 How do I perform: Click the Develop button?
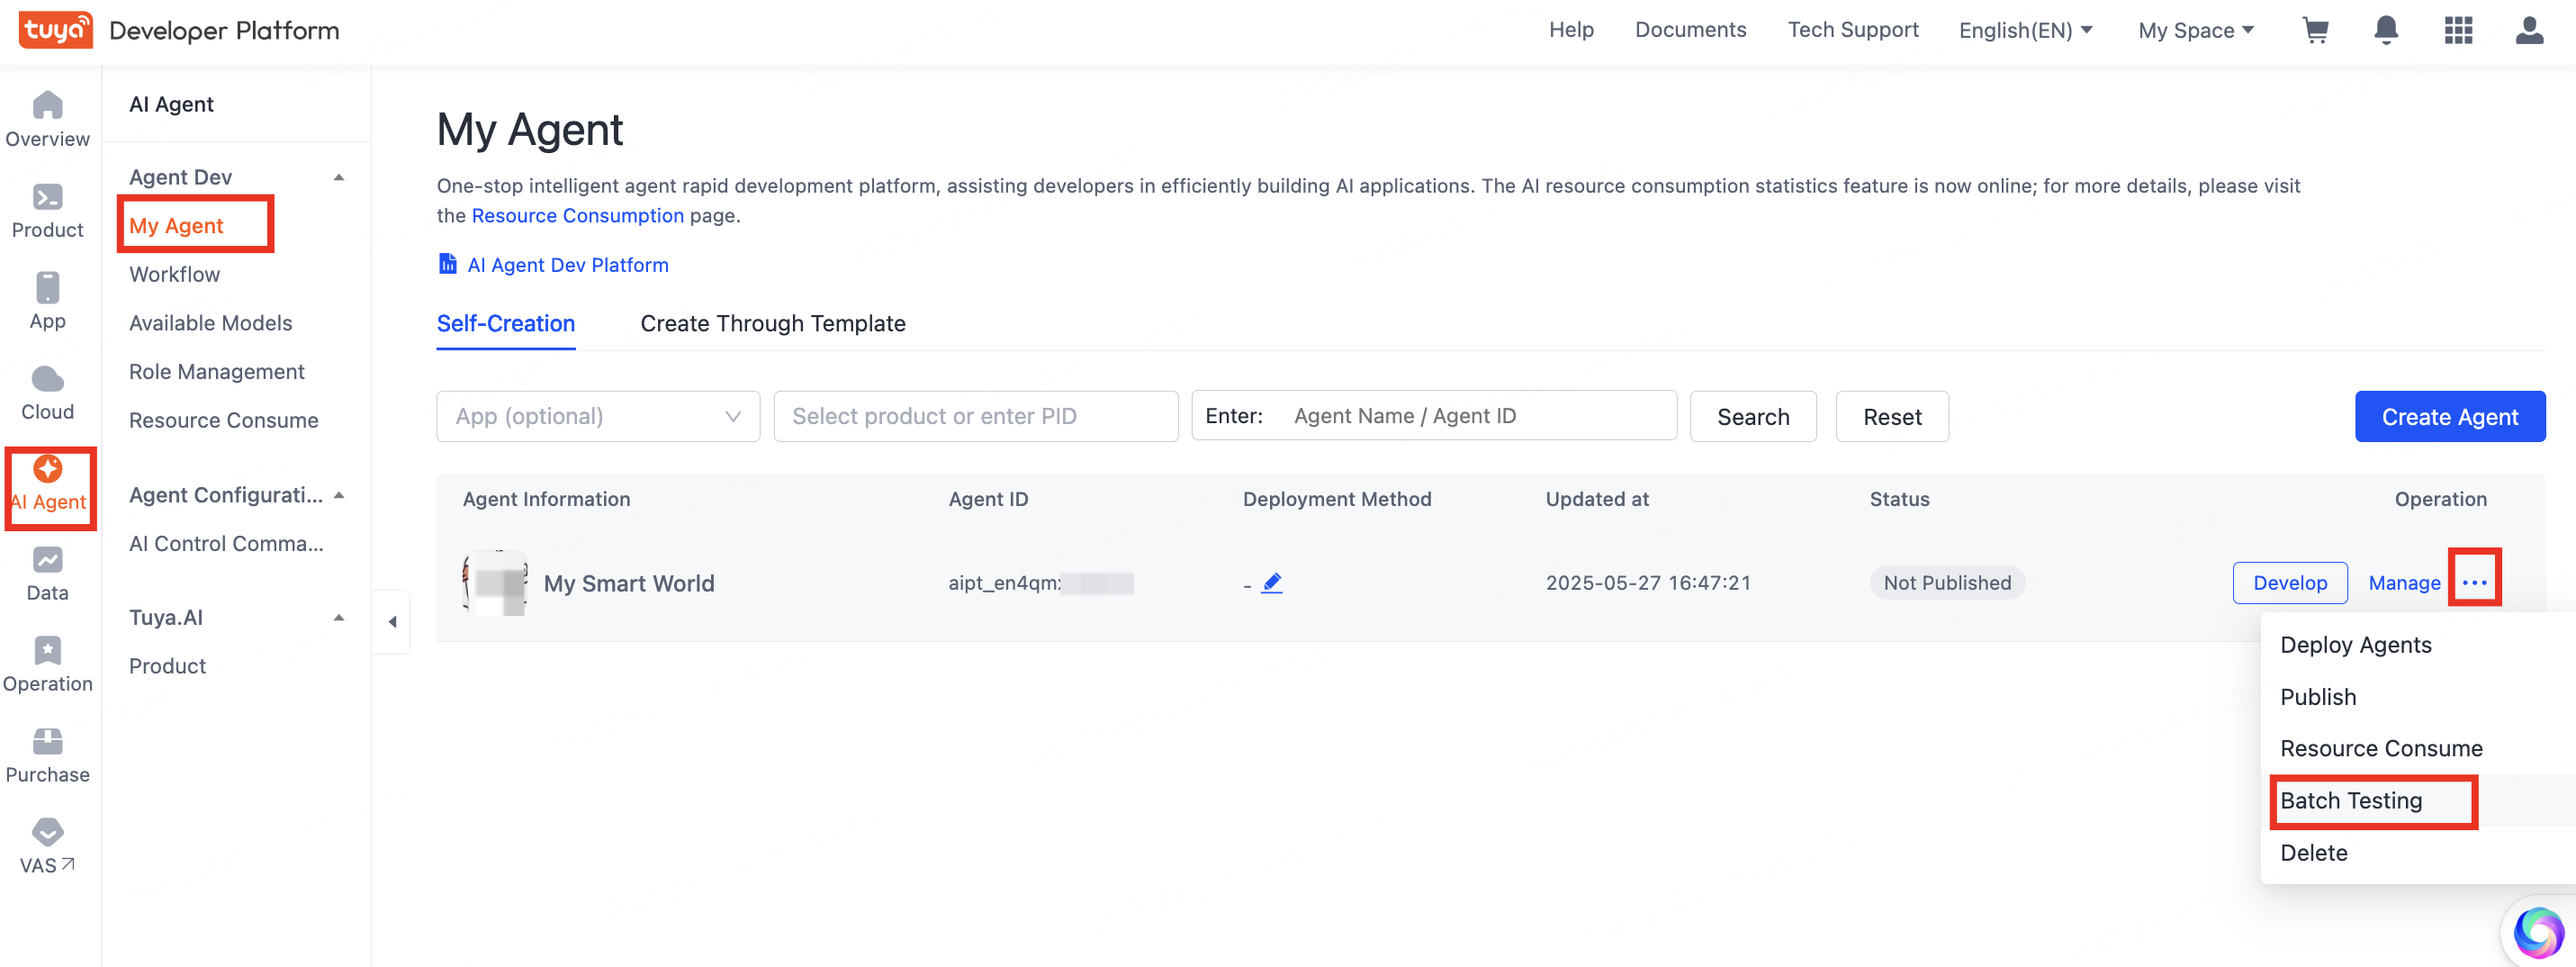click(x=2289, y=583)
